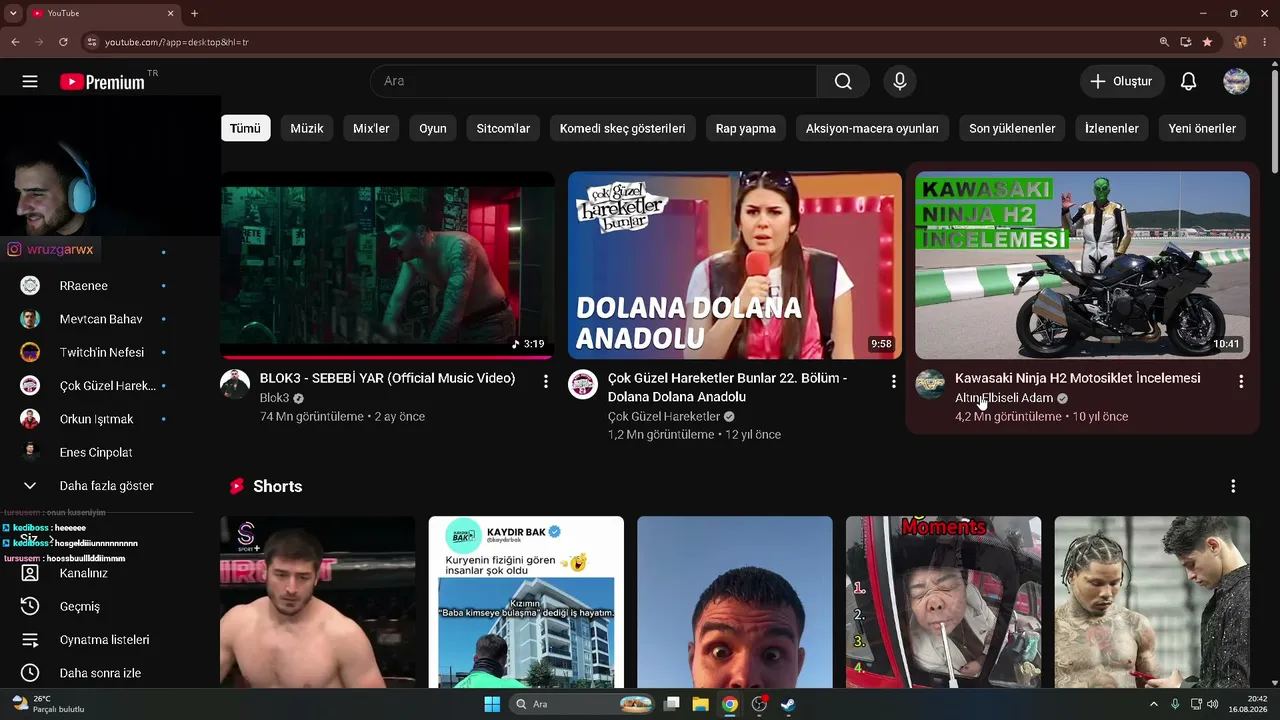Open options menu for Kawasaki Ninja video
Viewport: 1280px width, 720px height.
coord(1241,381)
